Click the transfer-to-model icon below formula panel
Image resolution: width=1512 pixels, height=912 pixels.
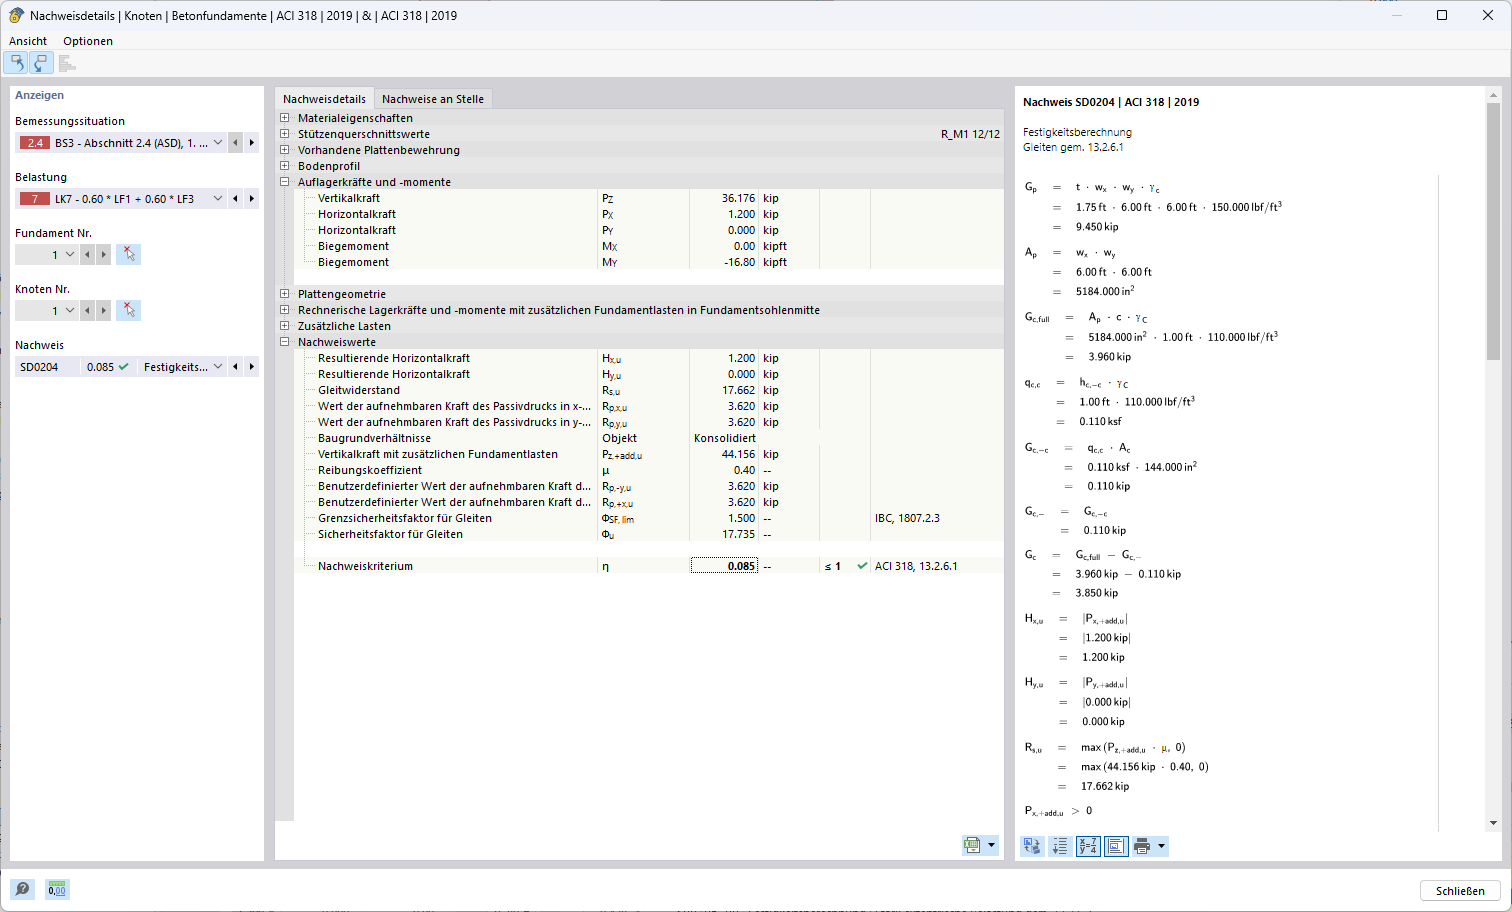[1031, 845]
